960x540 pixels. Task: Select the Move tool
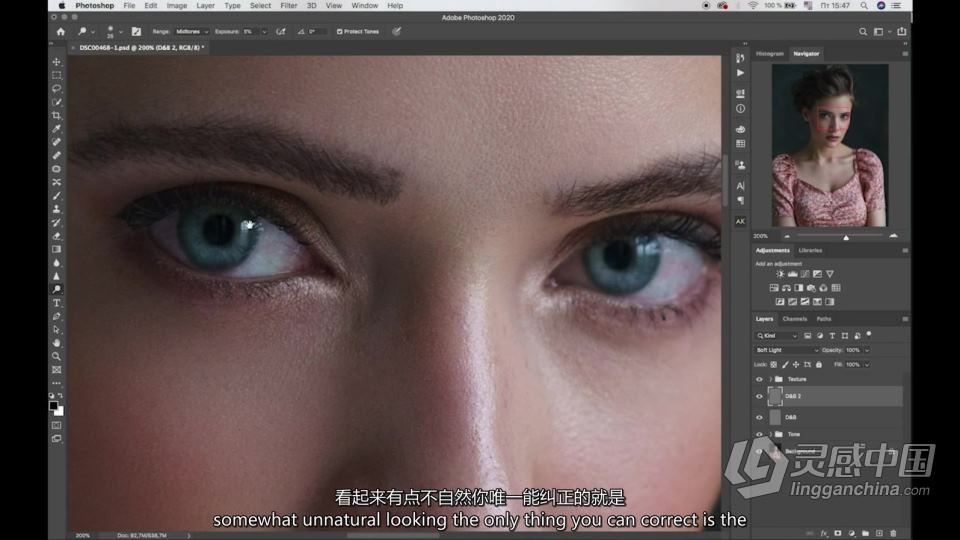(x=56, y=62)
